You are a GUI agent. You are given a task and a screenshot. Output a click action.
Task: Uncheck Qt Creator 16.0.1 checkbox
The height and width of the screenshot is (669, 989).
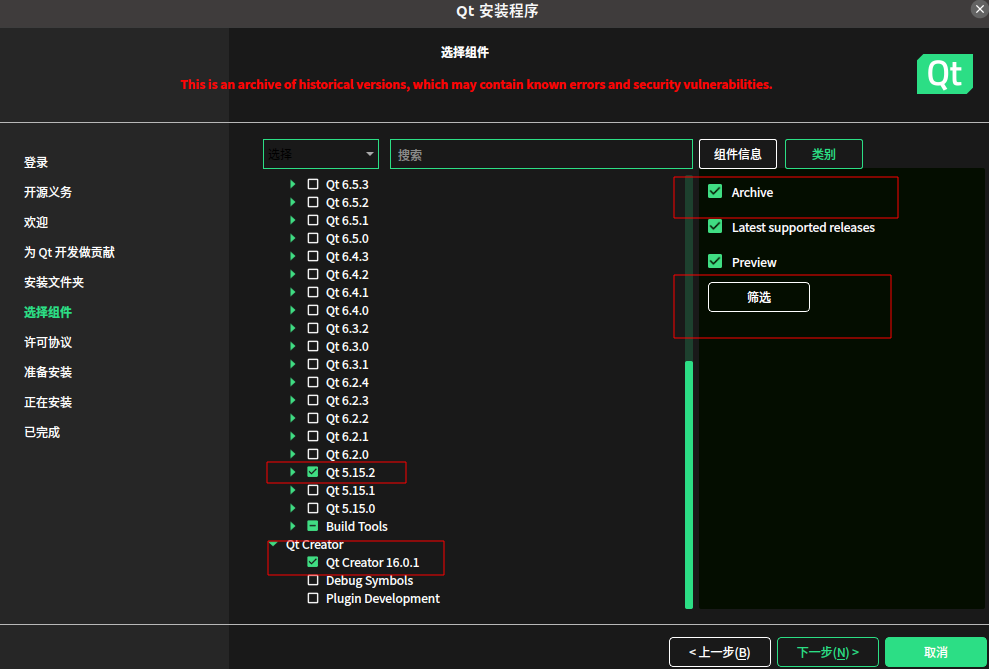click(x=312, y=561)
